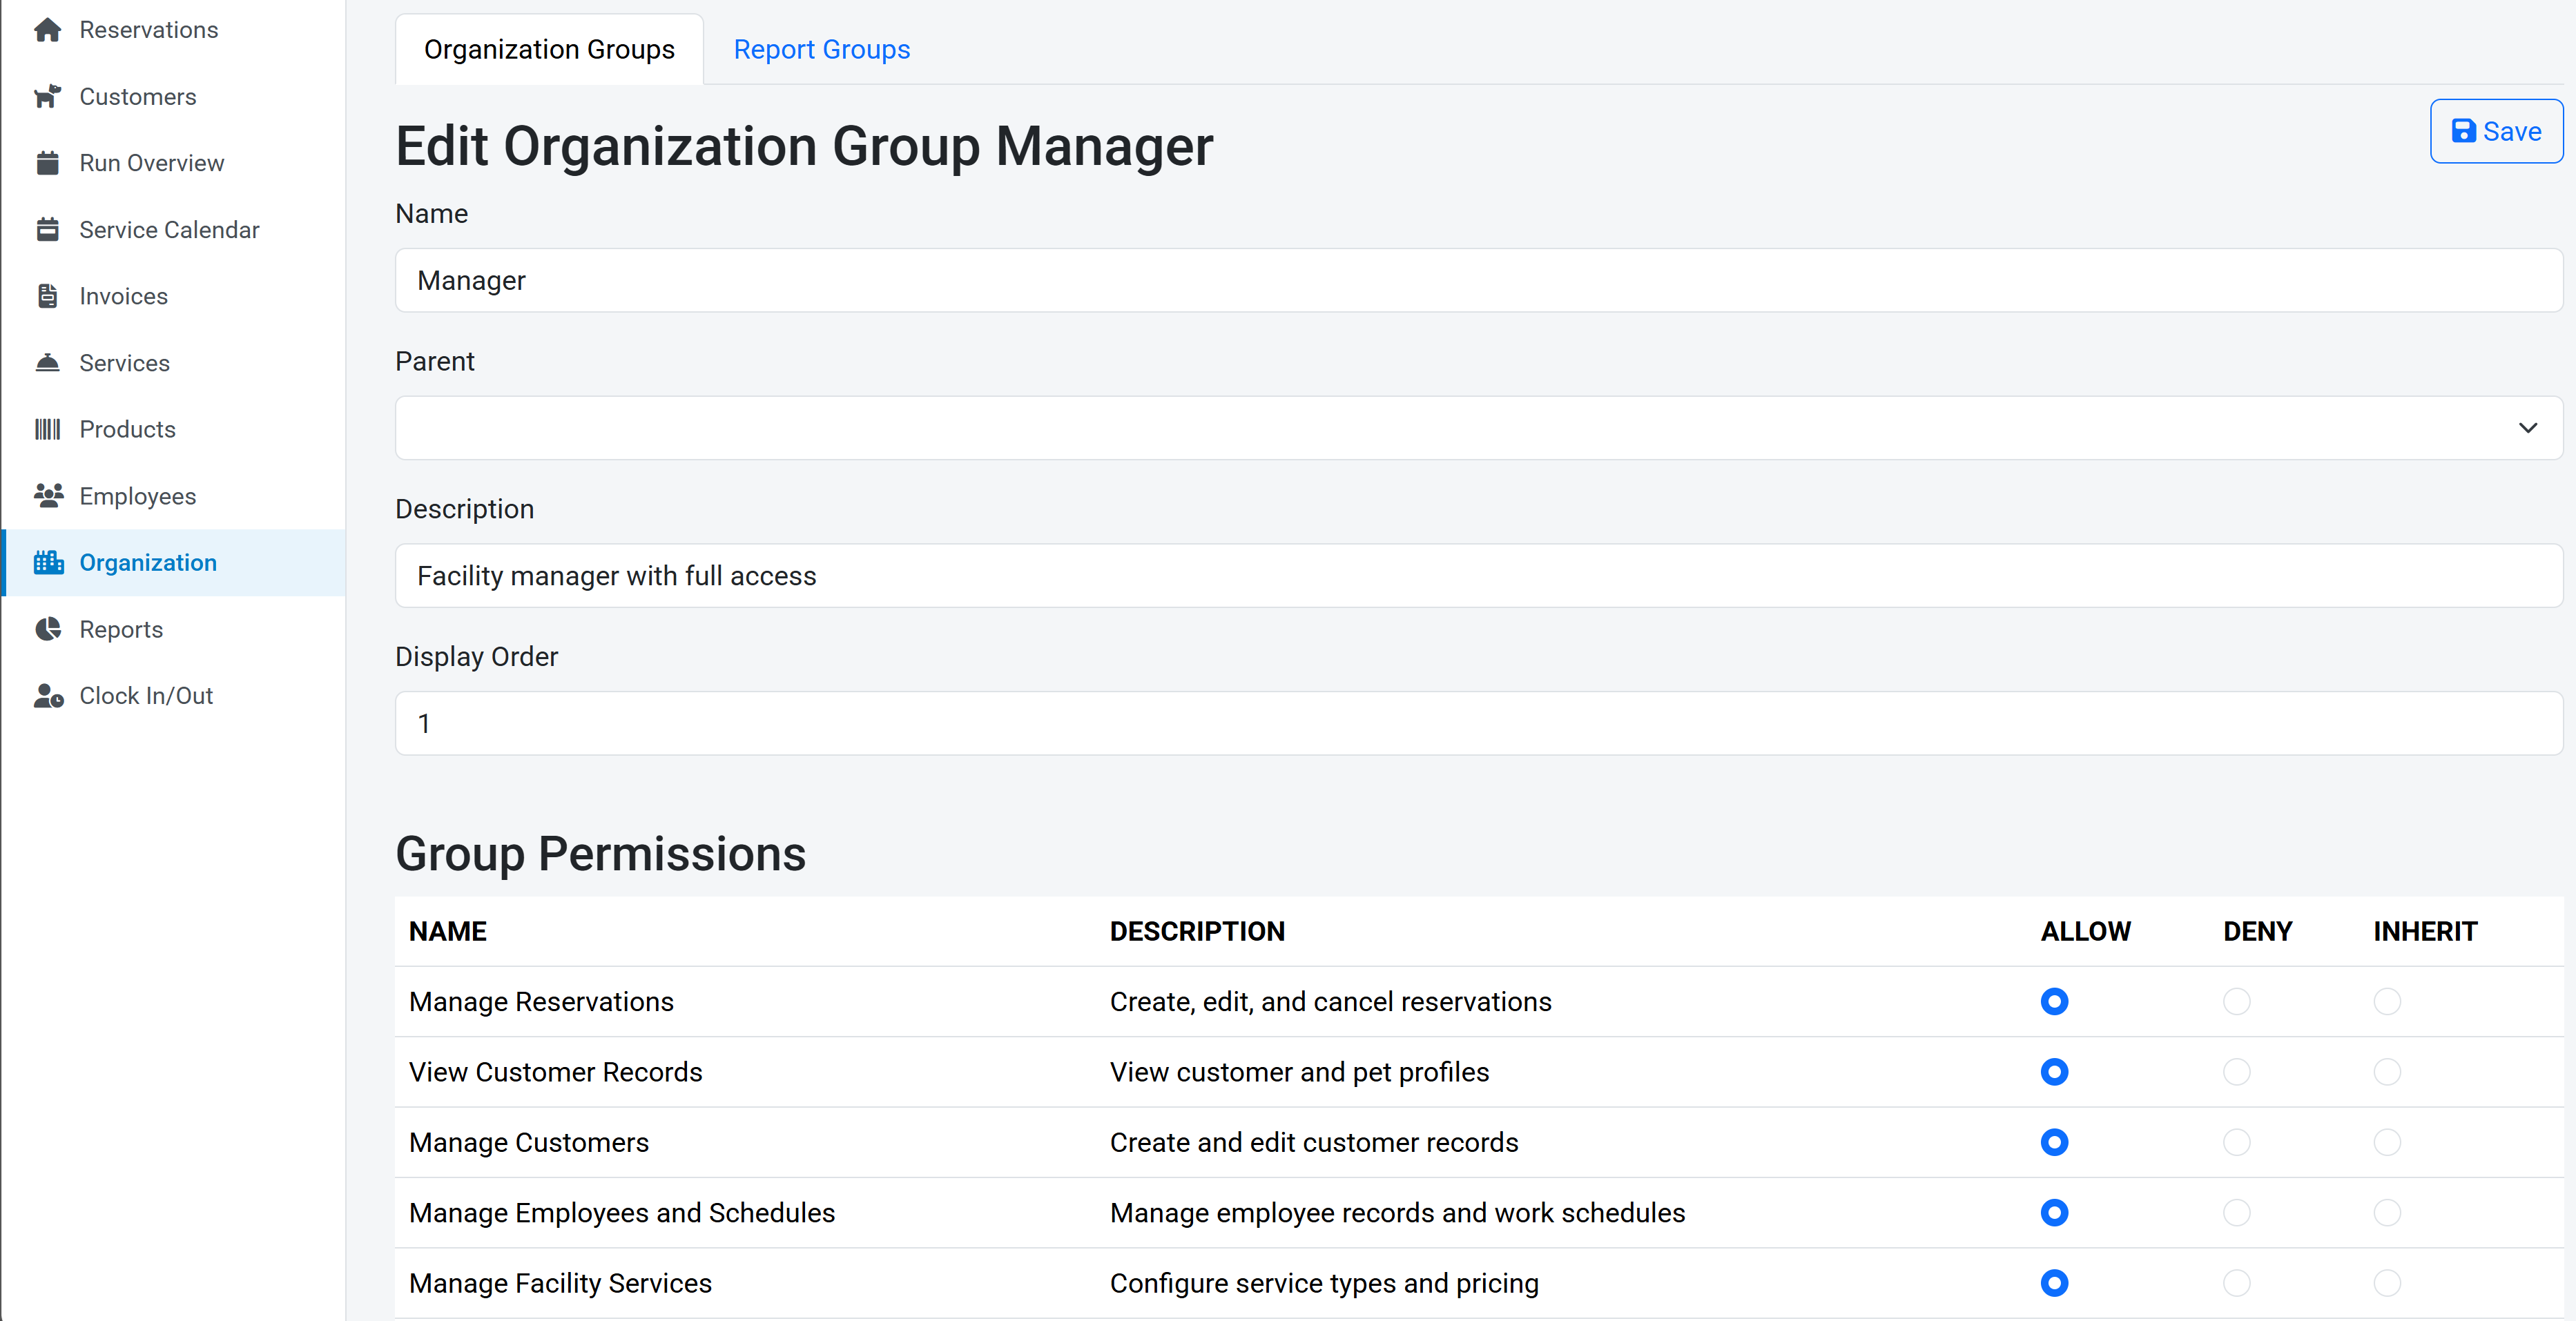Click 'Manage Reservations' permission name

point(541,1001)
